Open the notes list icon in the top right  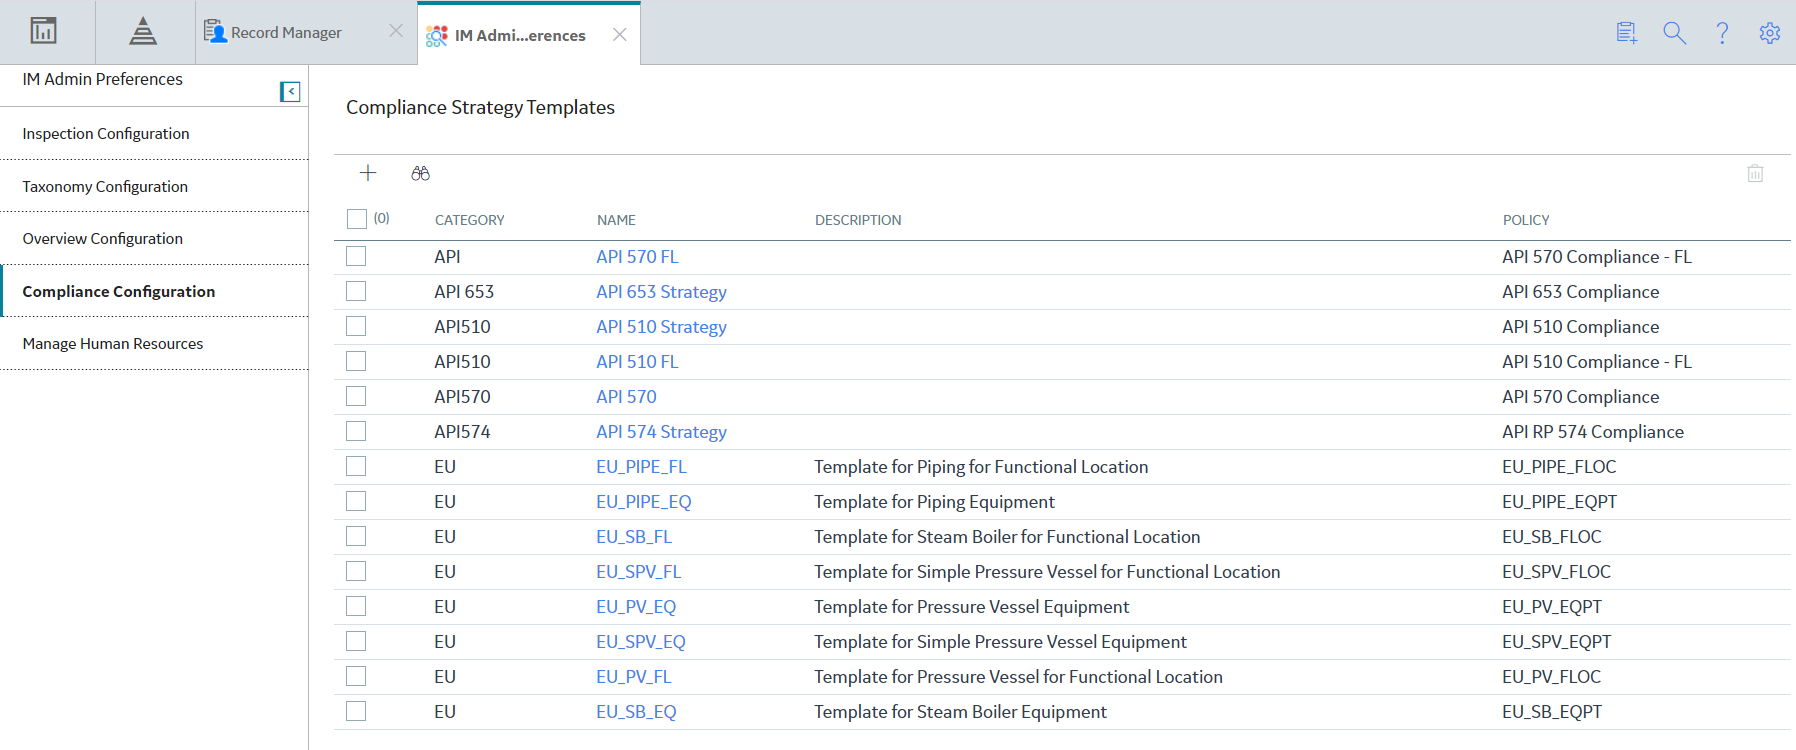[1627, 33]
